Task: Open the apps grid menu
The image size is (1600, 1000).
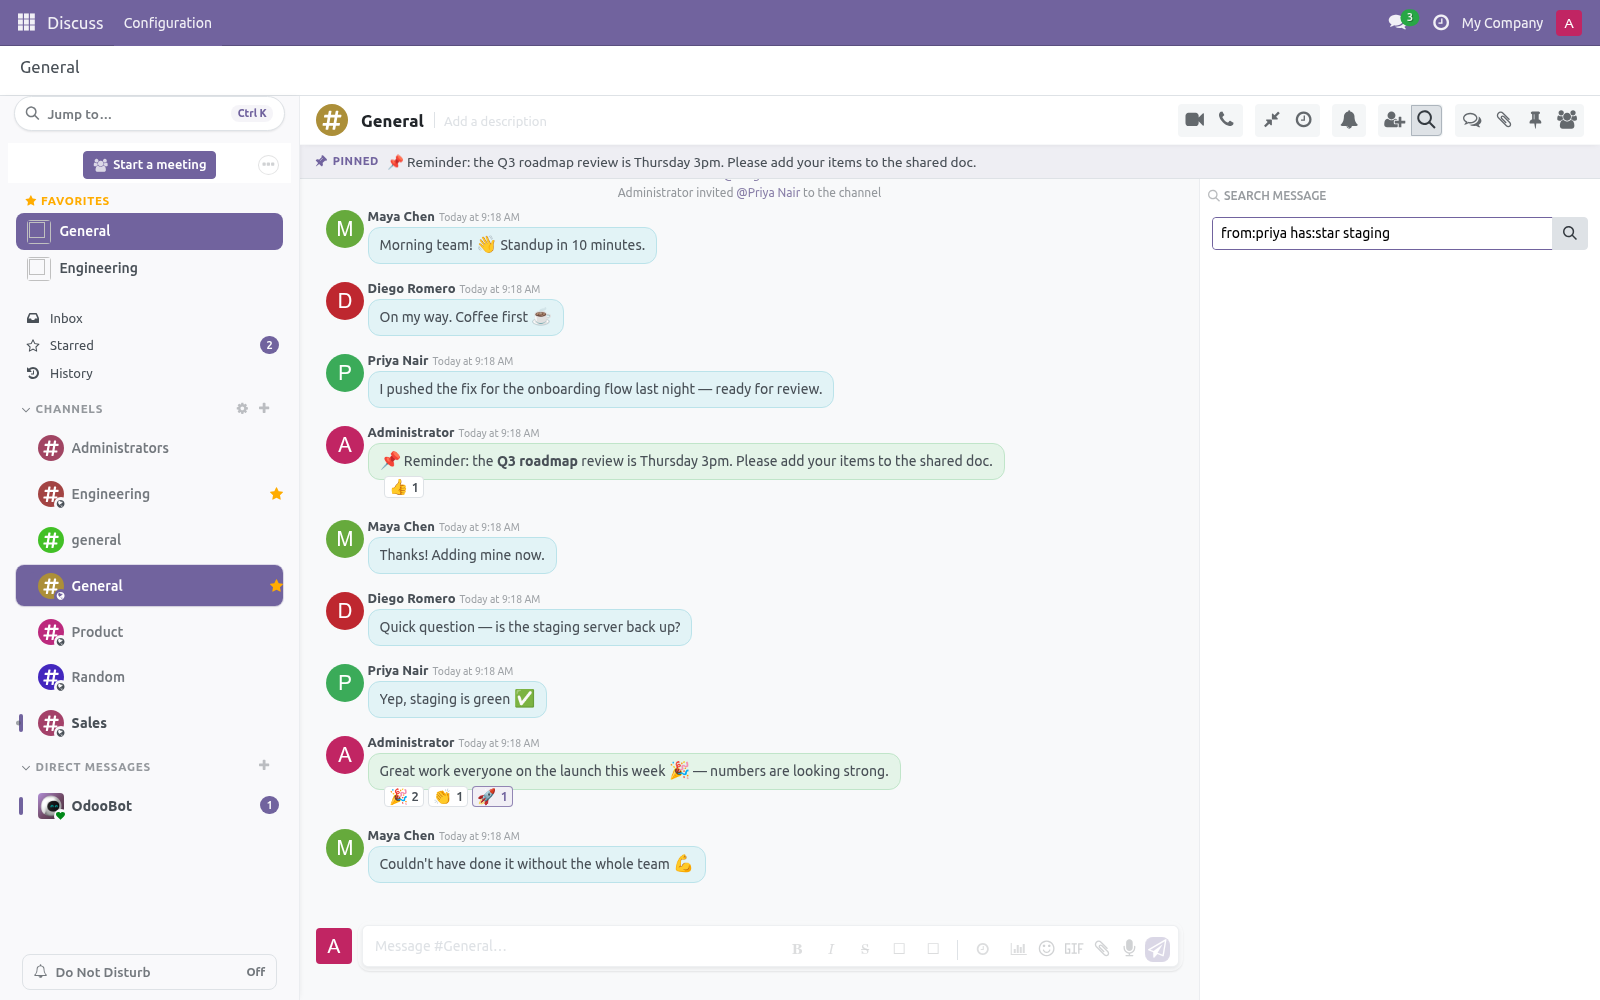Action: pyautogui.click(x=26, y=22)
